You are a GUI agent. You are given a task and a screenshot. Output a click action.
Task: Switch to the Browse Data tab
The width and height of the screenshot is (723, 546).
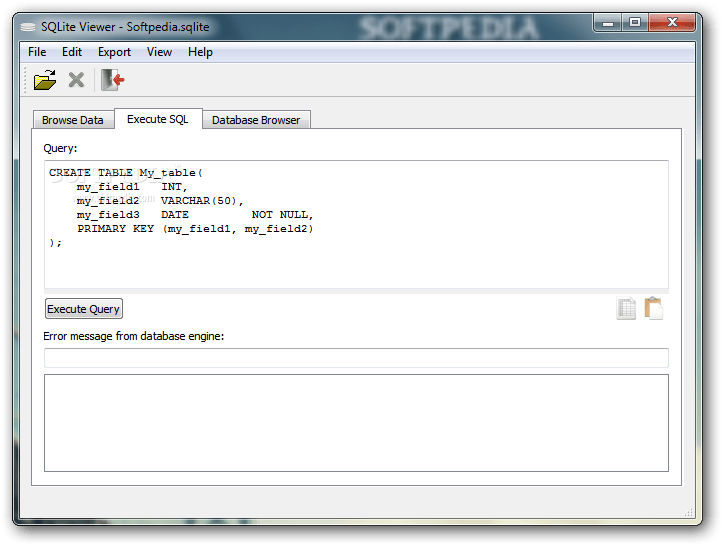(73, 120)
